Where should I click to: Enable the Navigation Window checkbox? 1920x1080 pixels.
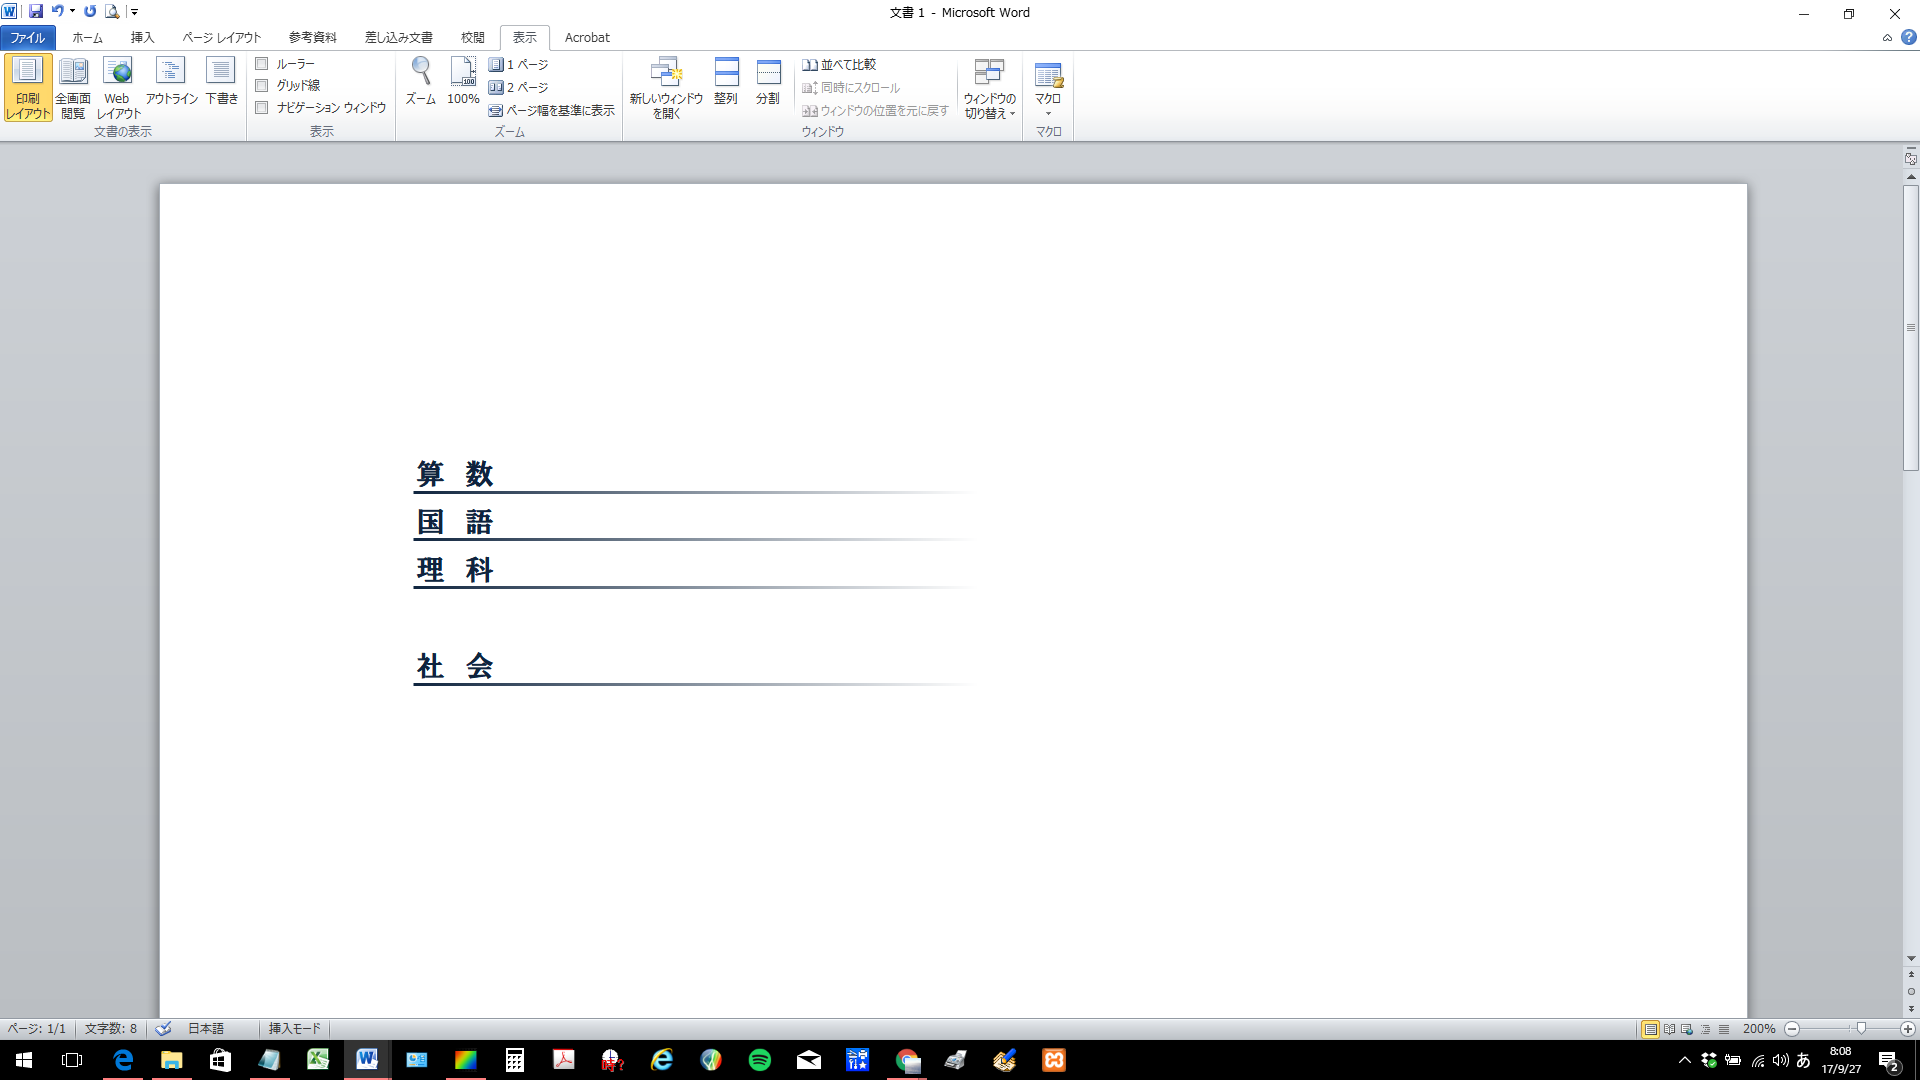pos(262,108)
